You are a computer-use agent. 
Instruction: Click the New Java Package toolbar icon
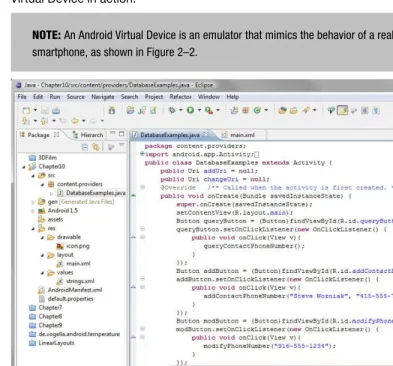[246, 110]
